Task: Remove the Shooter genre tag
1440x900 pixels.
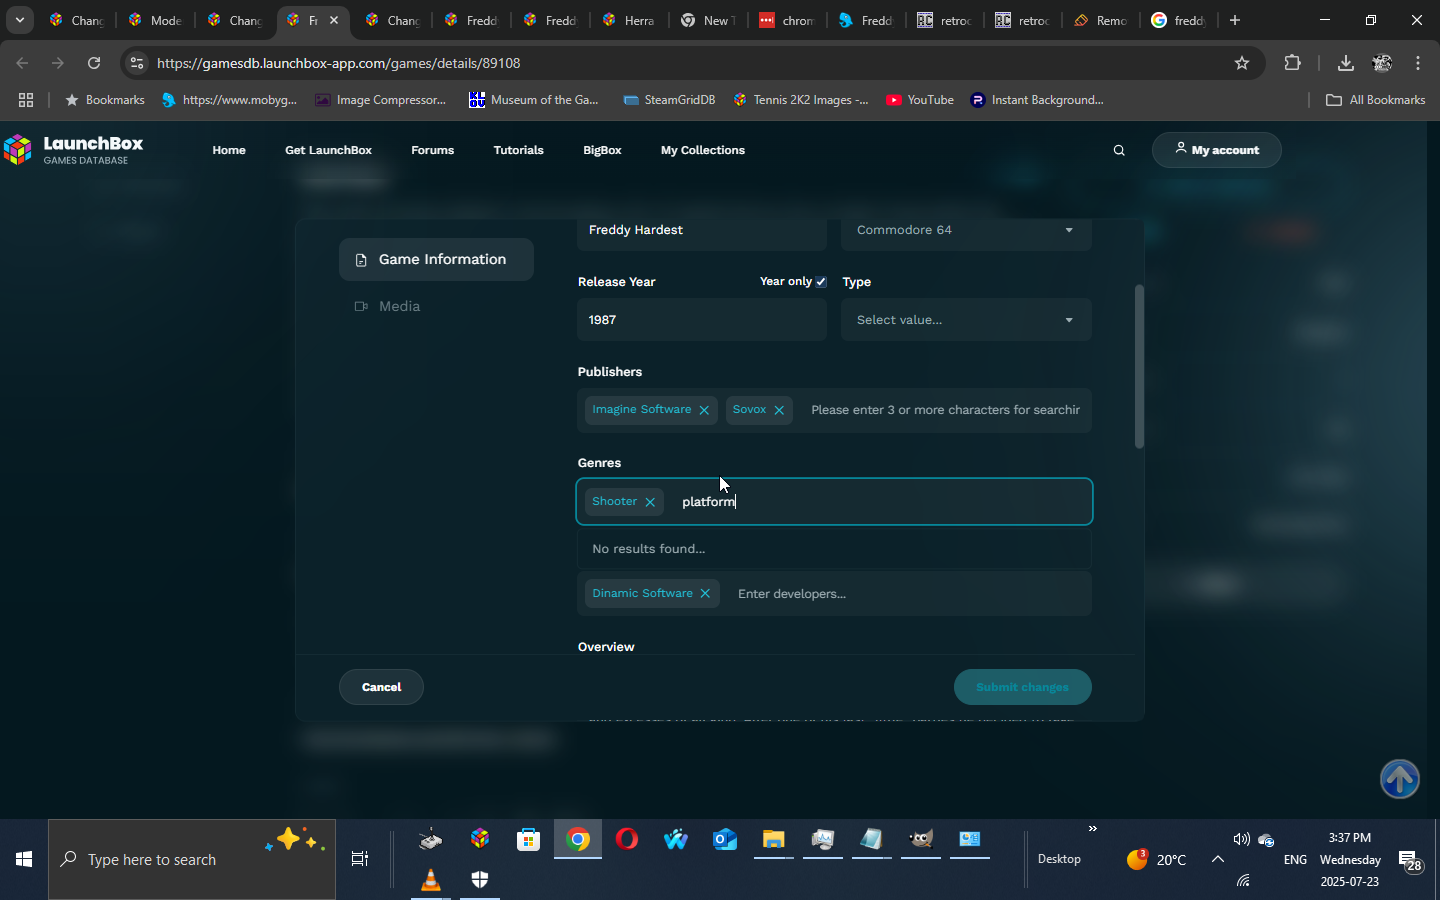Action: [650, 502]
